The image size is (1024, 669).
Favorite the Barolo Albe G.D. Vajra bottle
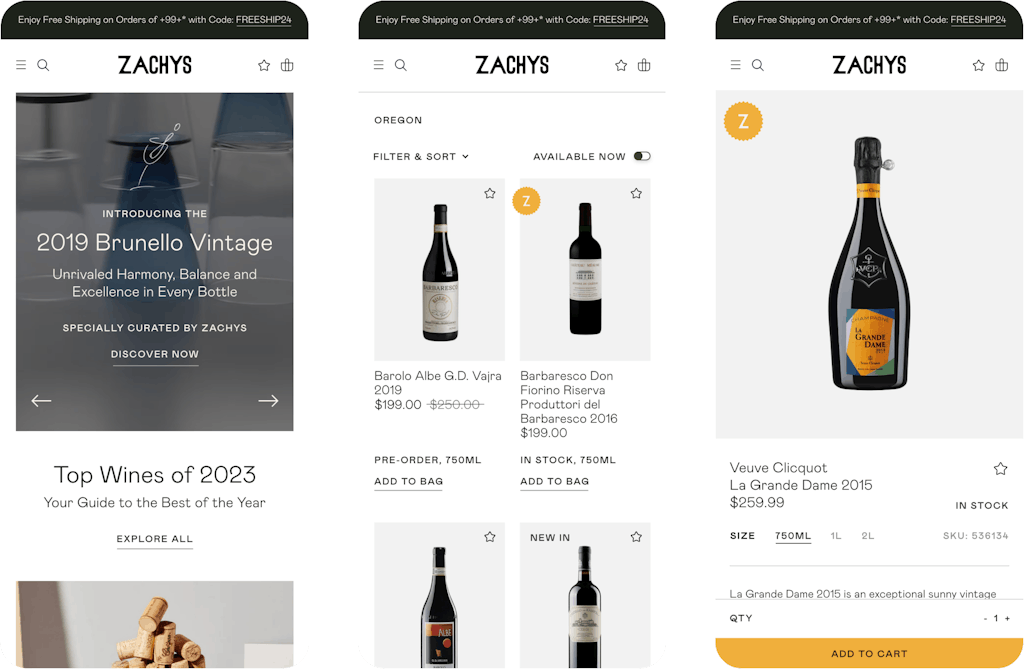(x=490, y=193)
